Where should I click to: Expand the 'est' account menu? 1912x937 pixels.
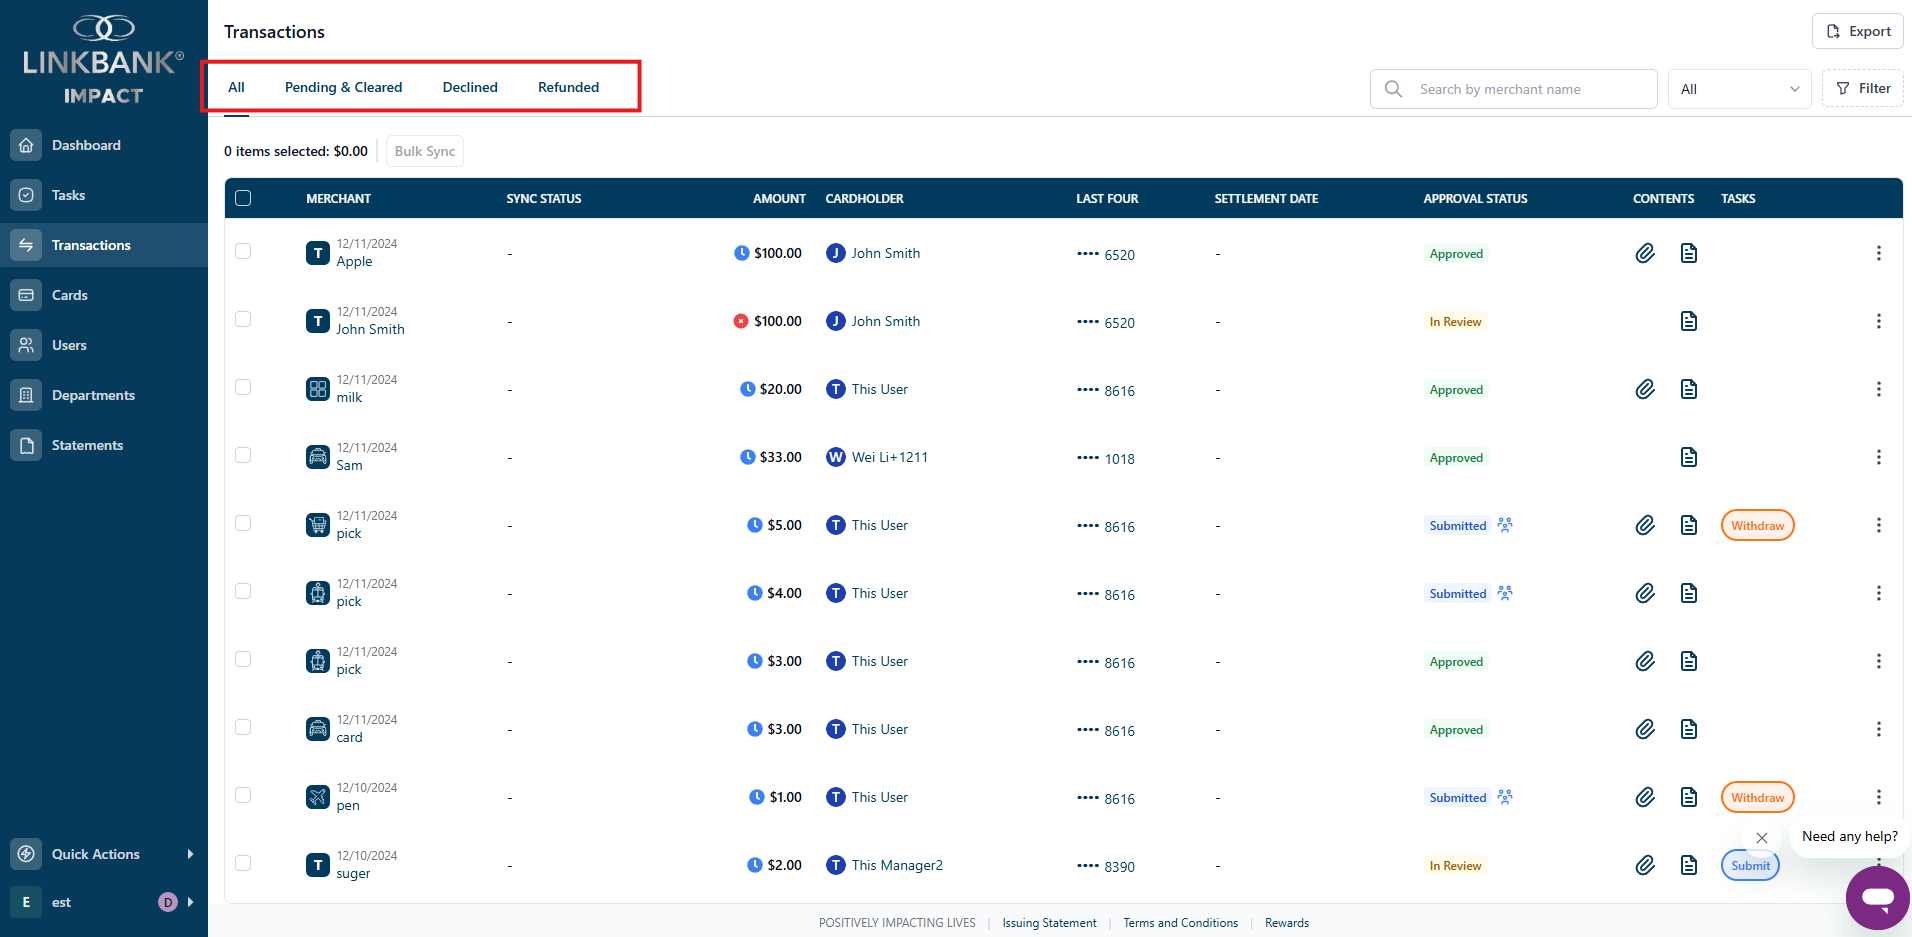(x=190, y=902)
